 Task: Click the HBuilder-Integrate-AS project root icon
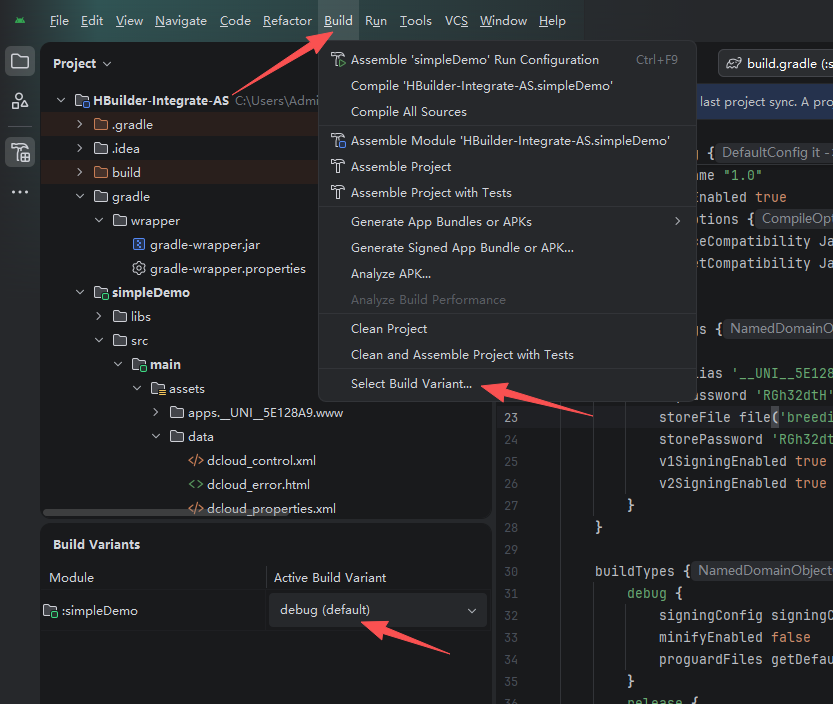pos(82,100)
